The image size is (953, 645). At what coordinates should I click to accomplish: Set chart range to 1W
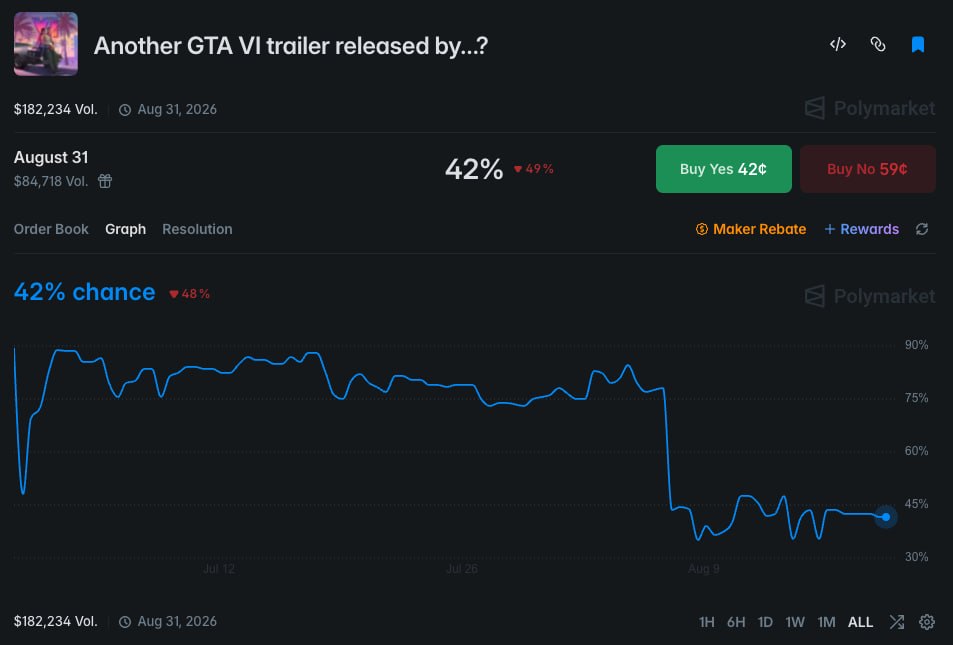point(794,622)
